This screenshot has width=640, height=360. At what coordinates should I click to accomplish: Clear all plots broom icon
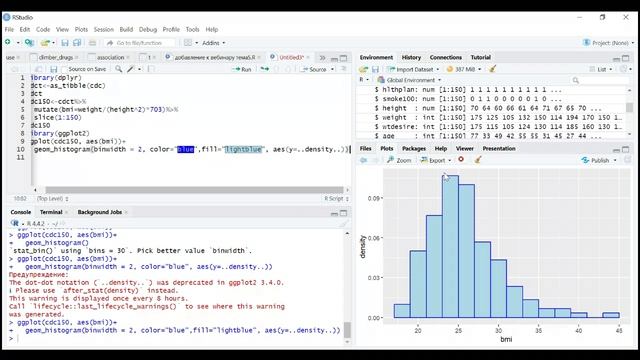(478, 160)
